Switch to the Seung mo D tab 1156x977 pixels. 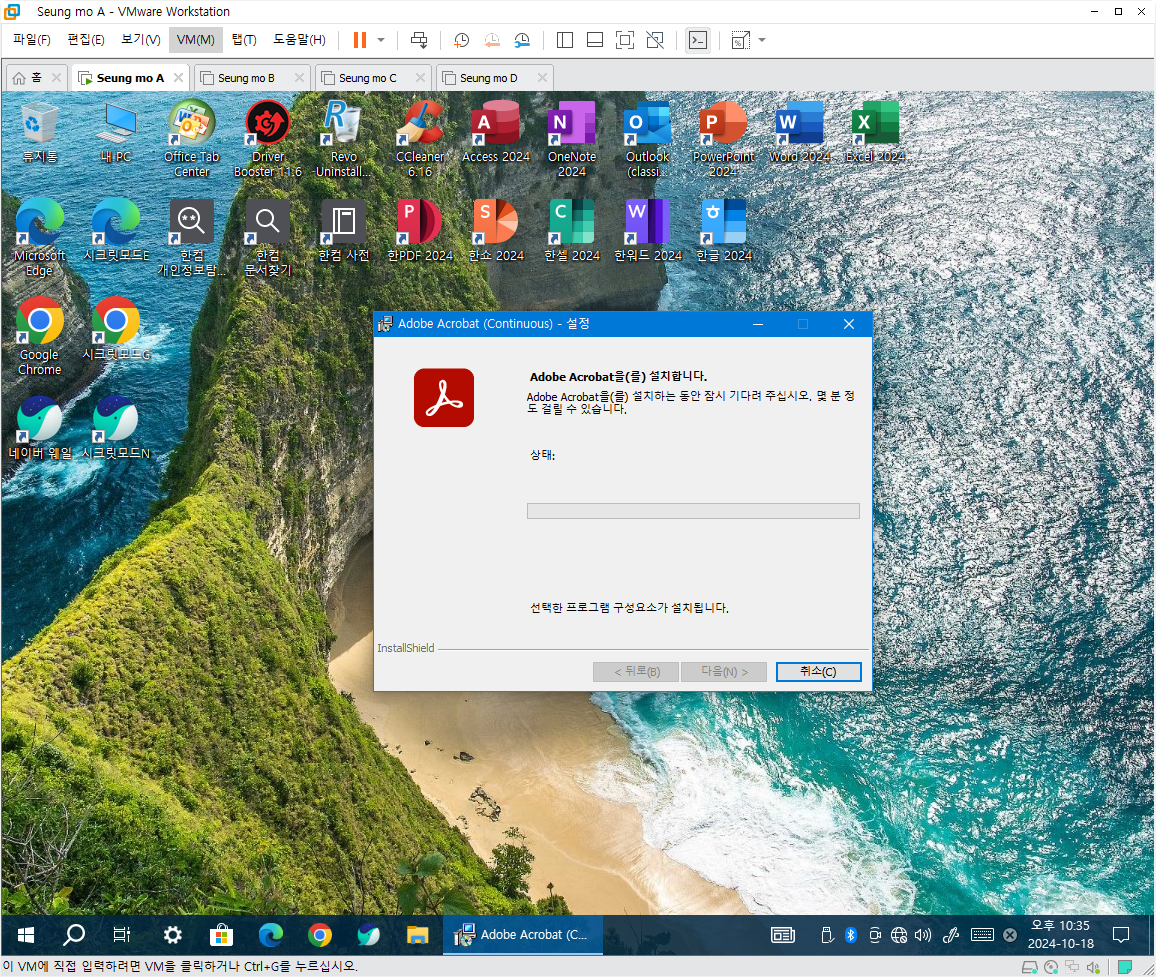(x=488, y=77)
